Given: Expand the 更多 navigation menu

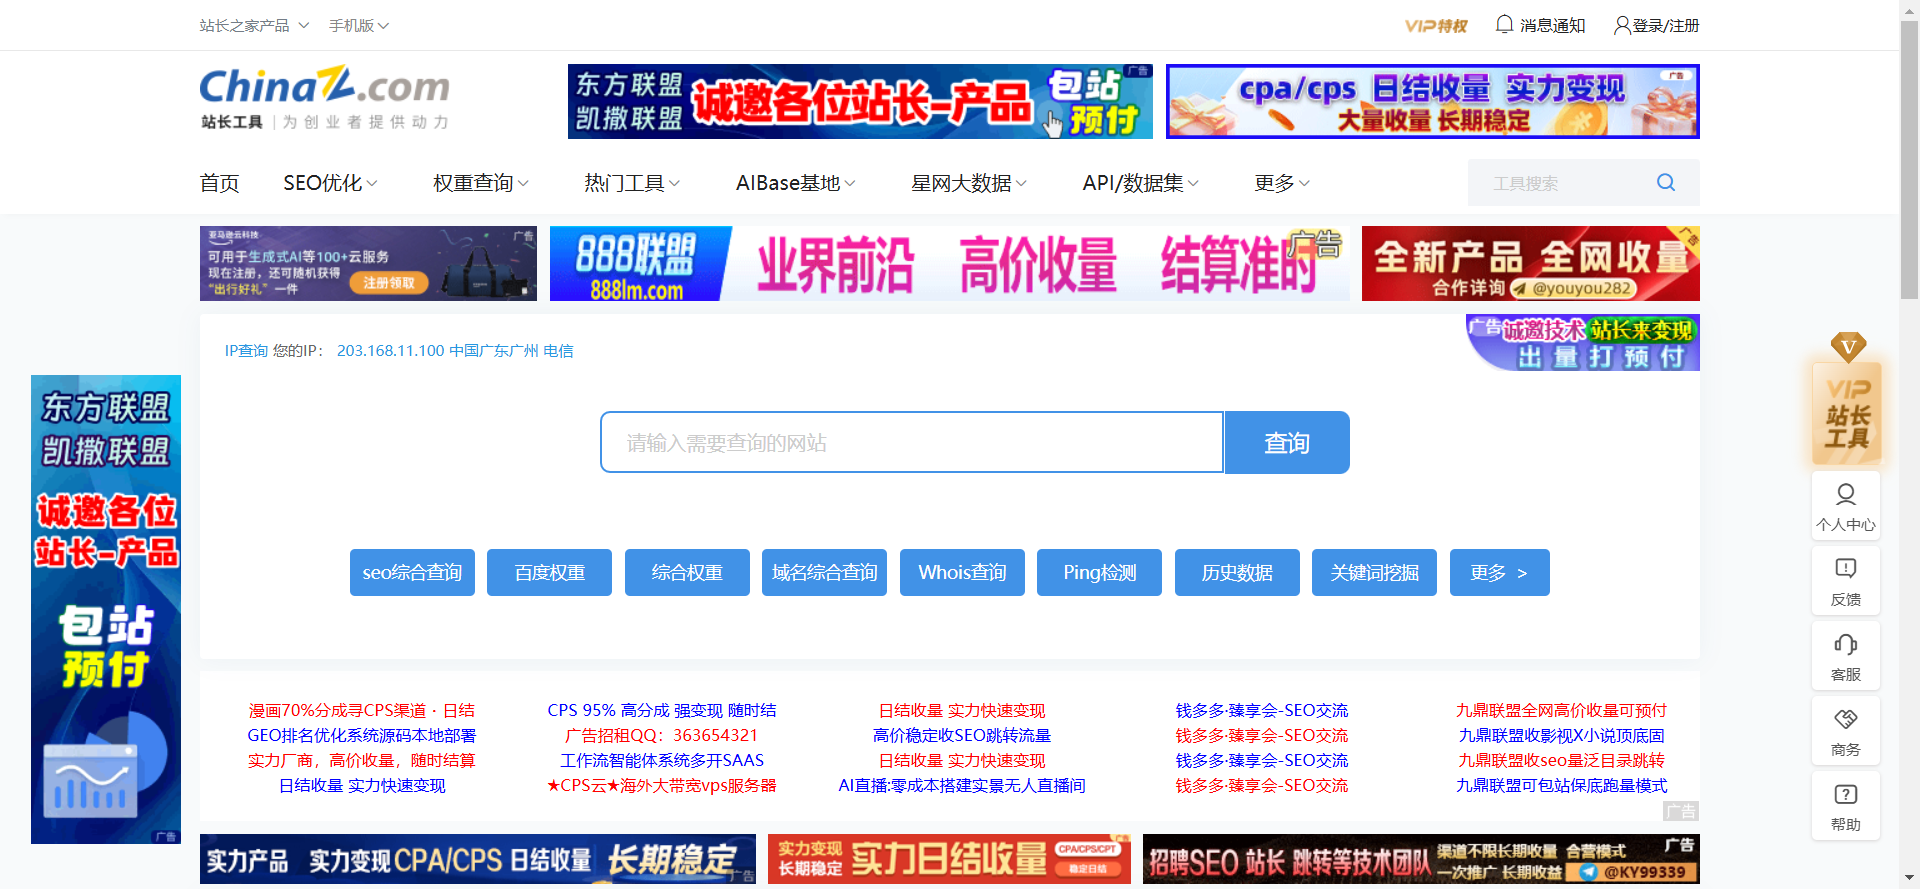Looking at the screenshot, I should coord(1282,183).
